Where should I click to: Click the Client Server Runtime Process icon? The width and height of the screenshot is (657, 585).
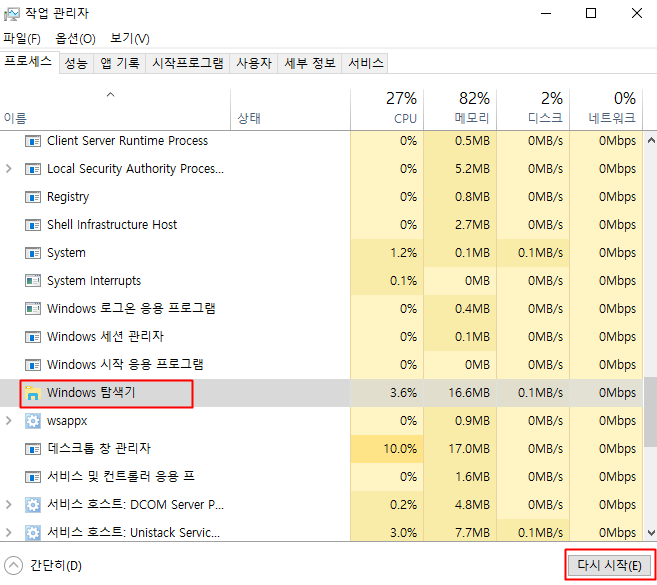pyautogui.click(x=33, y=141)
